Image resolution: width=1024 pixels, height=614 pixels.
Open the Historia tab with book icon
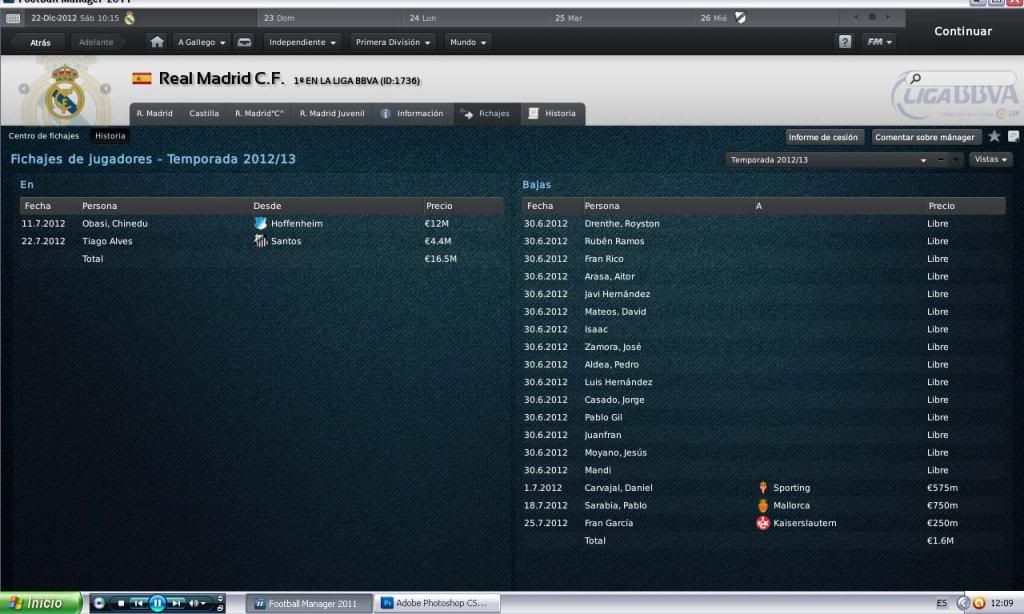tap(552, 114)
